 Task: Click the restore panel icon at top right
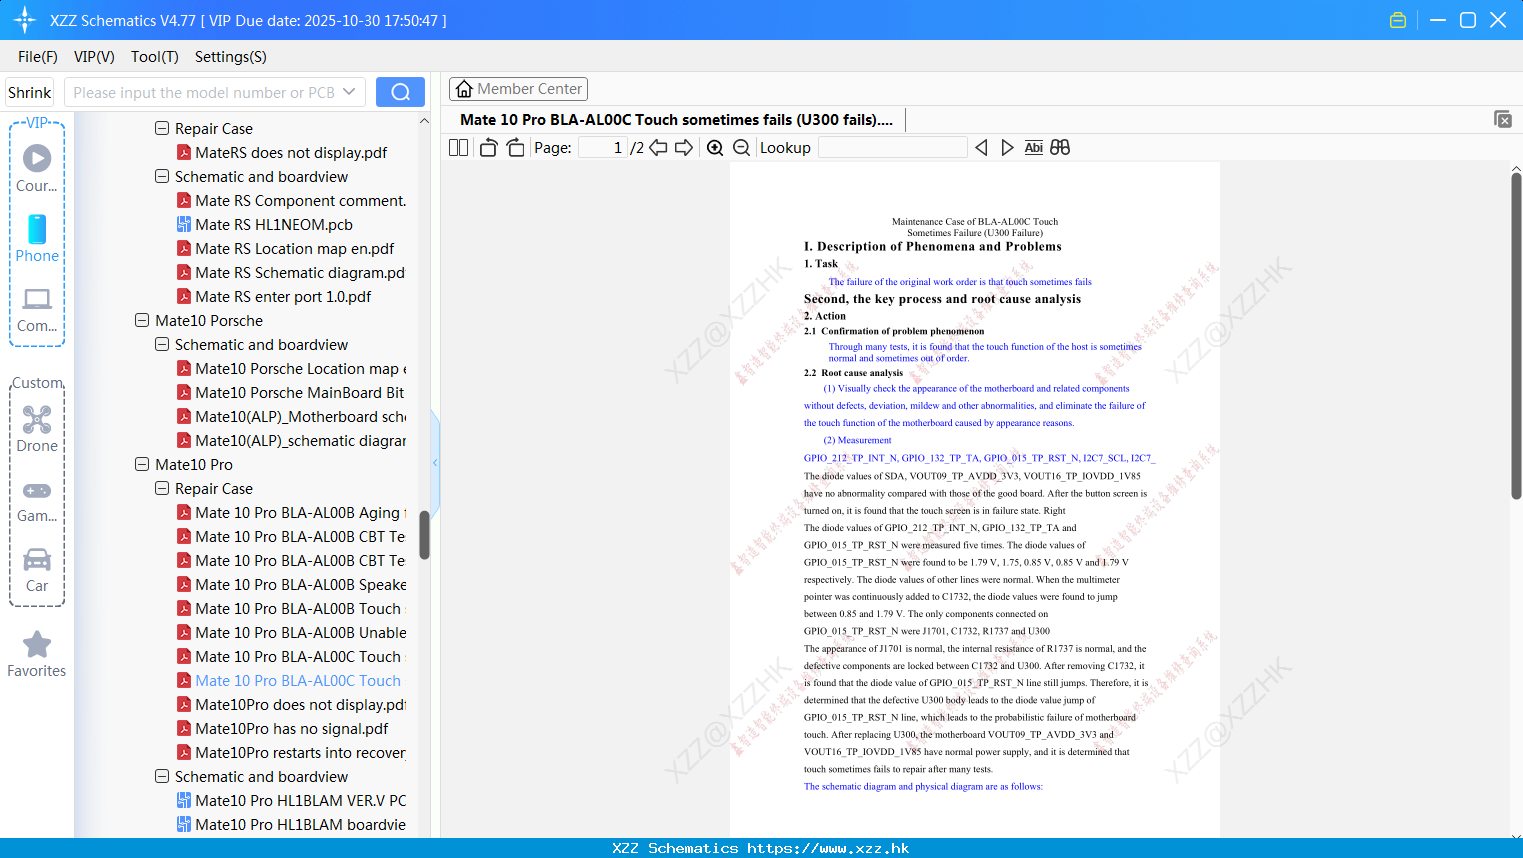click(x=1503, y=119)
